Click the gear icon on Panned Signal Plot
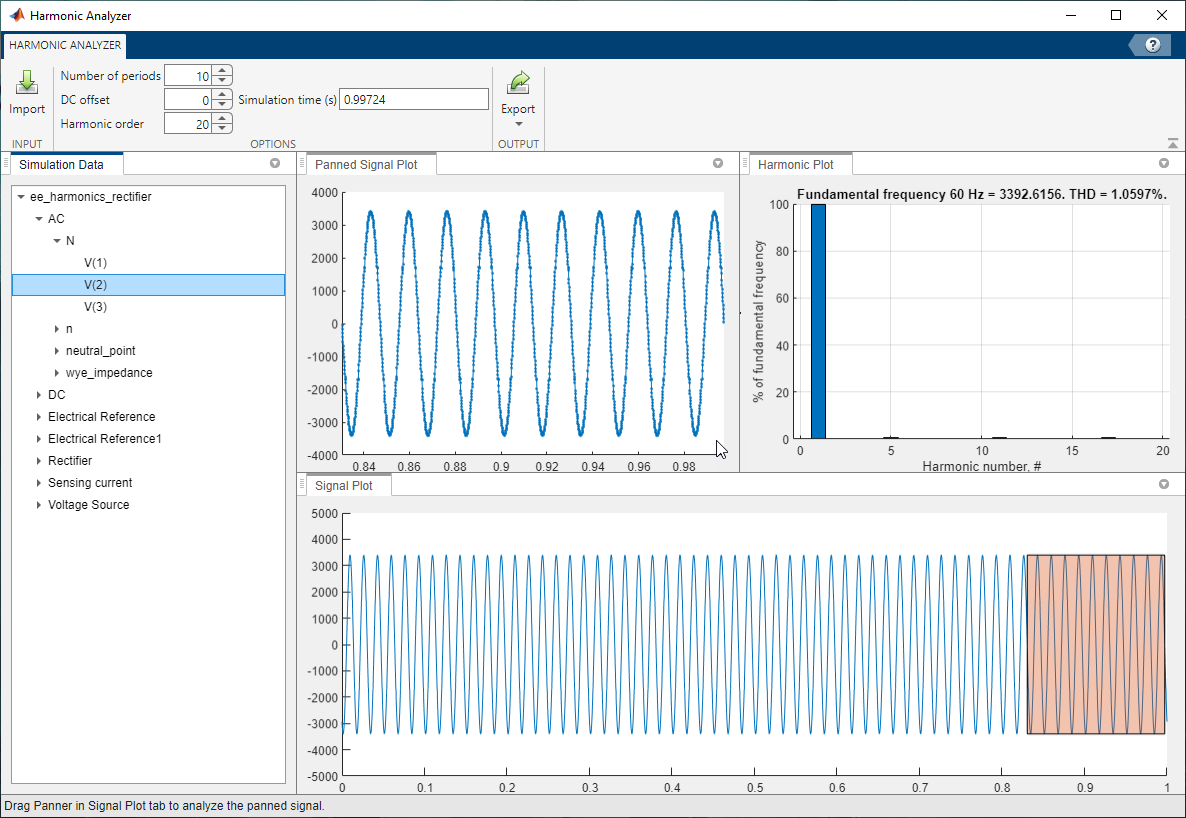The height and width of the screenshot is (818, 1186). pyautogui.click(x=717, y=163)
